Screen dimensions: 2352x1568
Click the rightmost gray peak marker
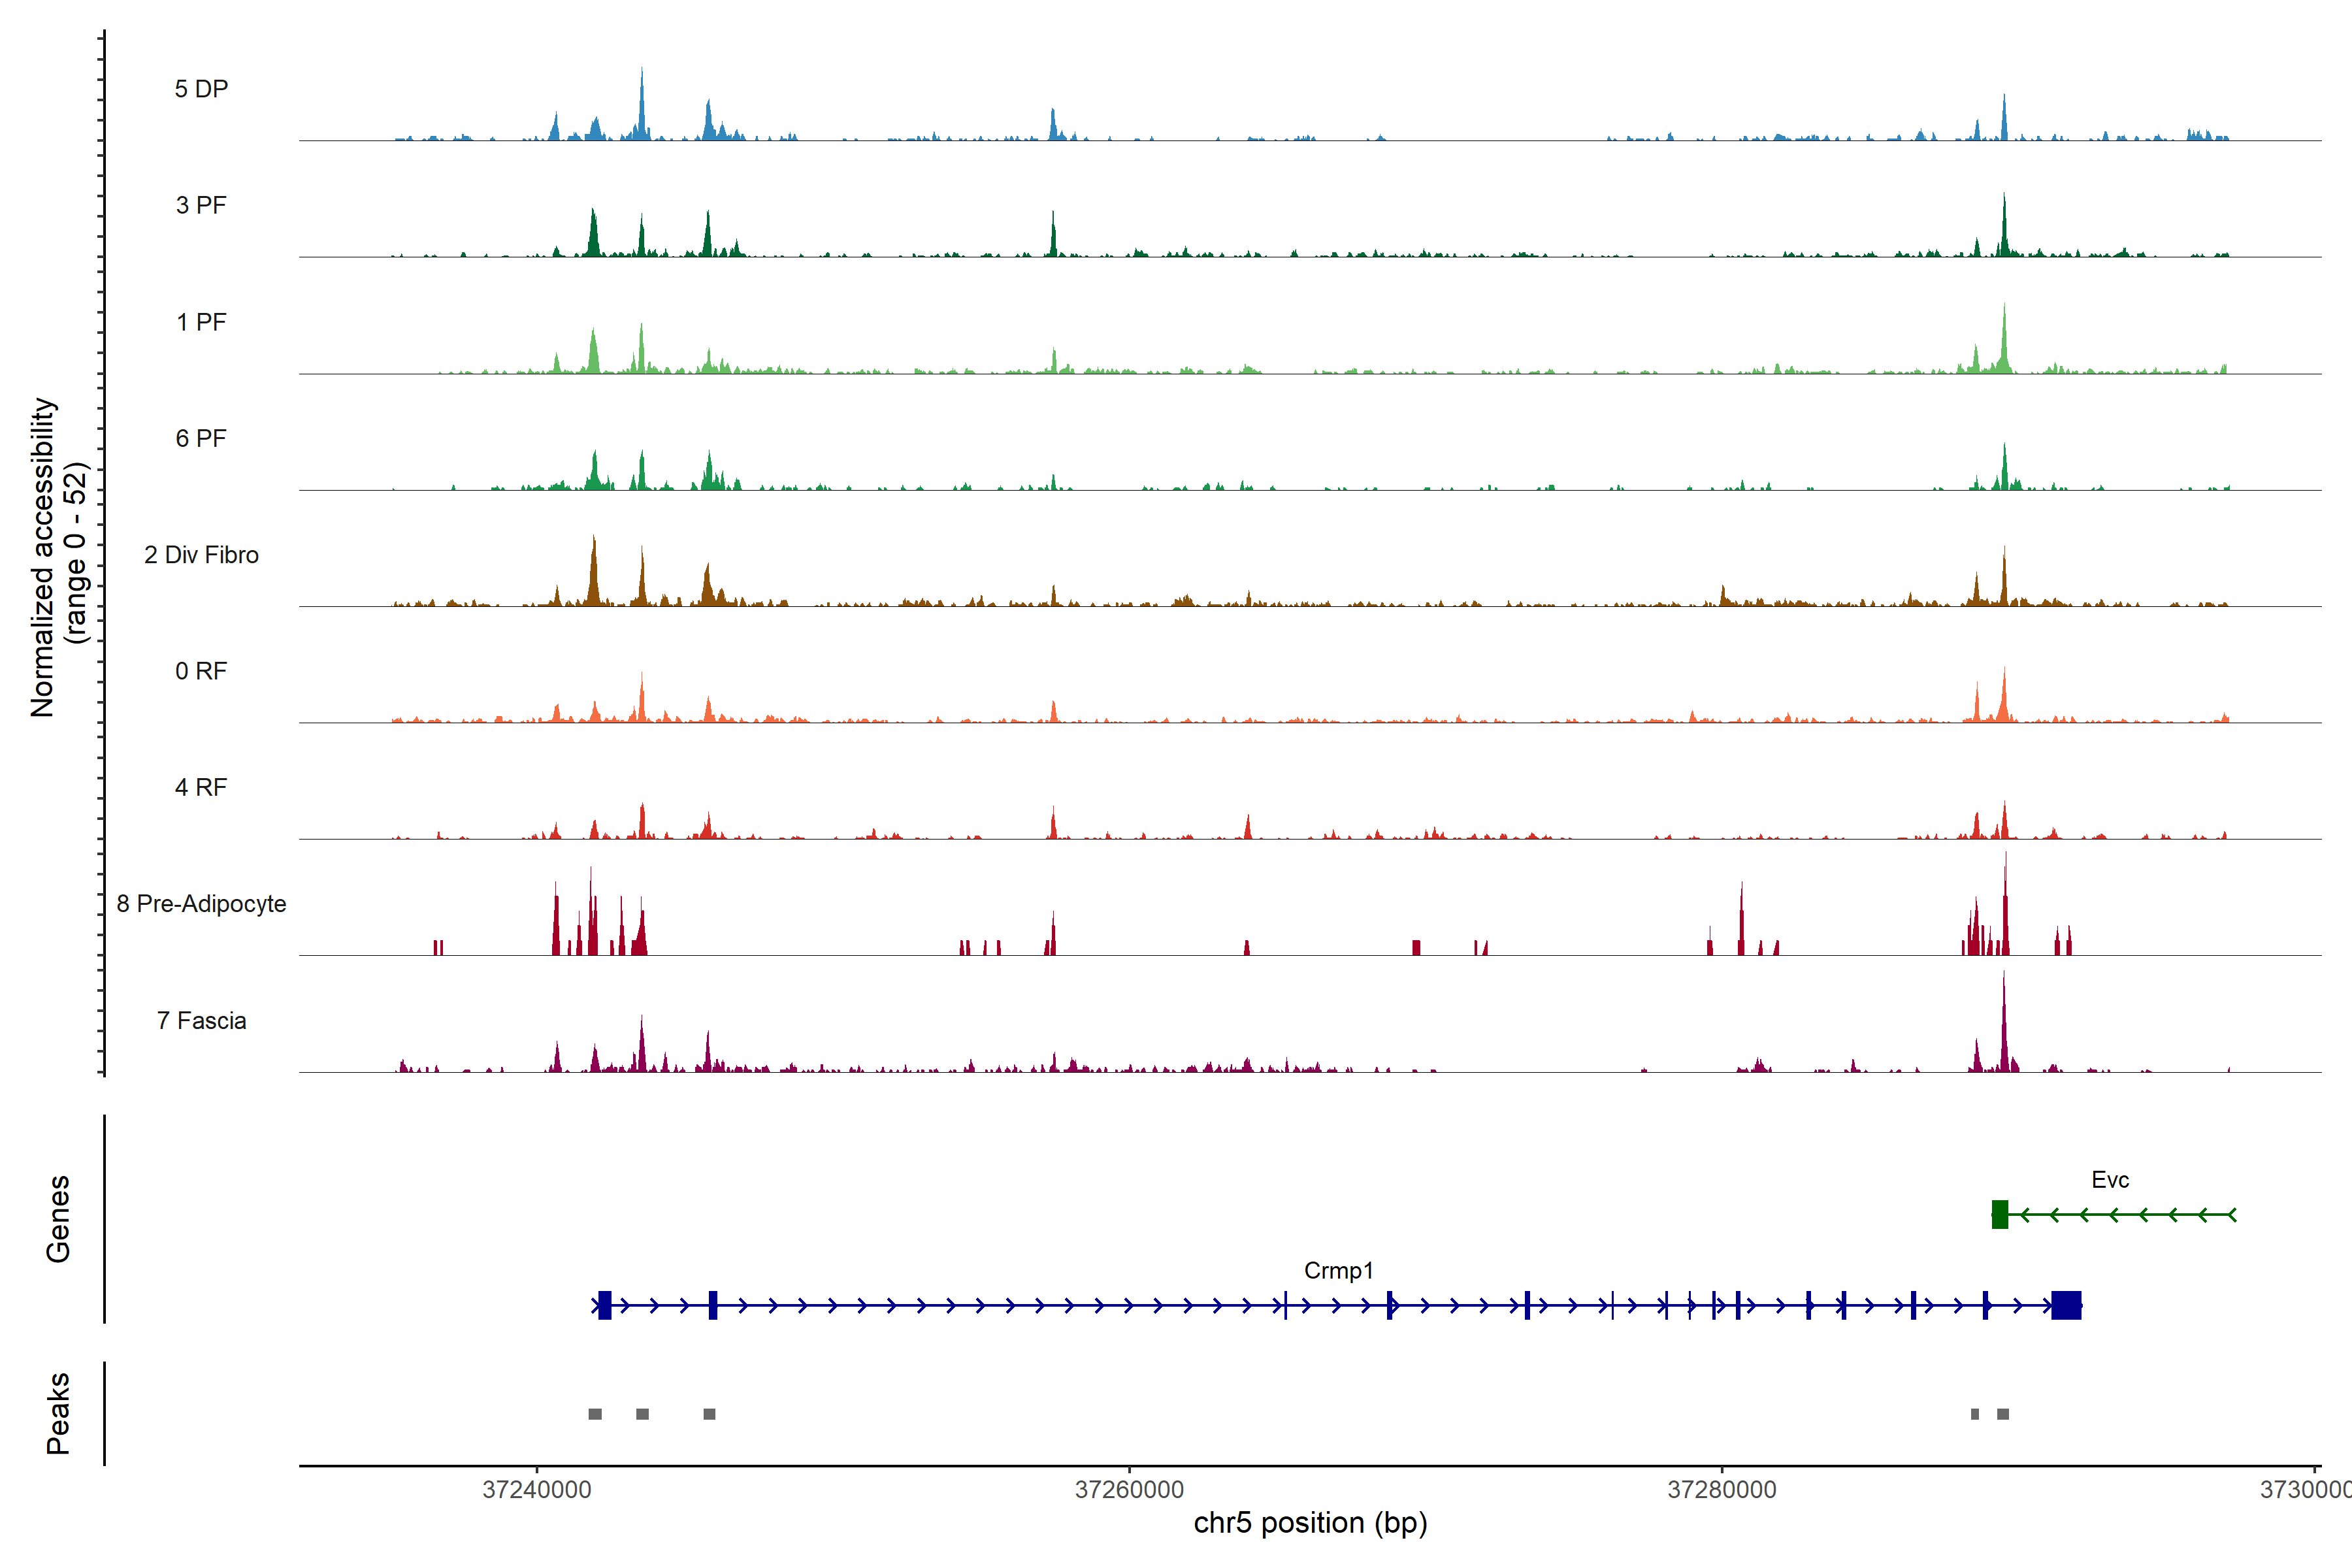(x=2003, y=1414)
